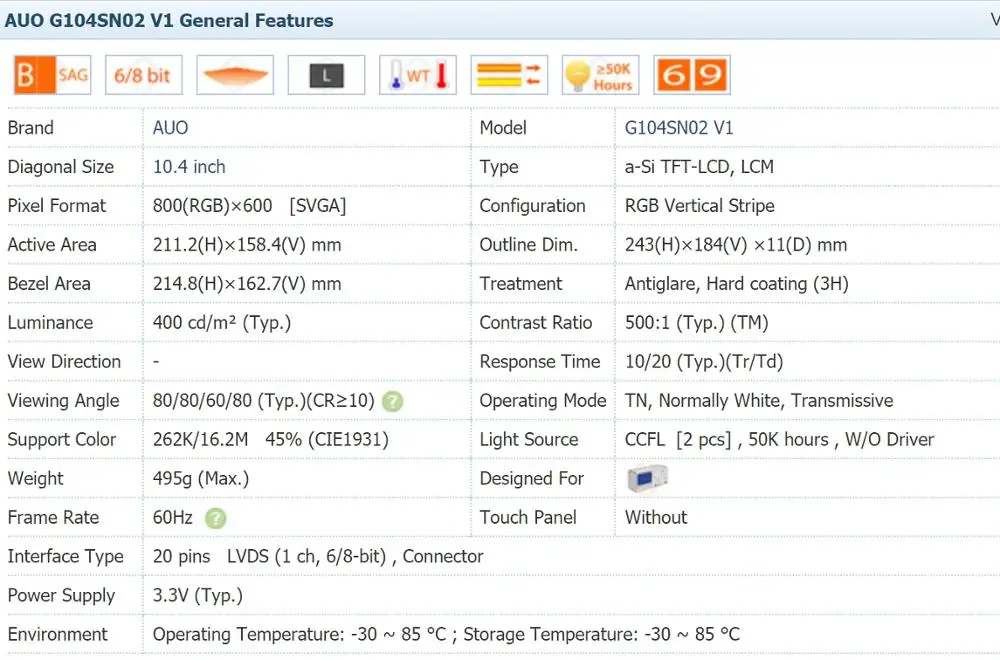Image resolution: width=1000 pixels, height=660 pixels.
Task: Click the Brand row label
Action: [31, 128]
